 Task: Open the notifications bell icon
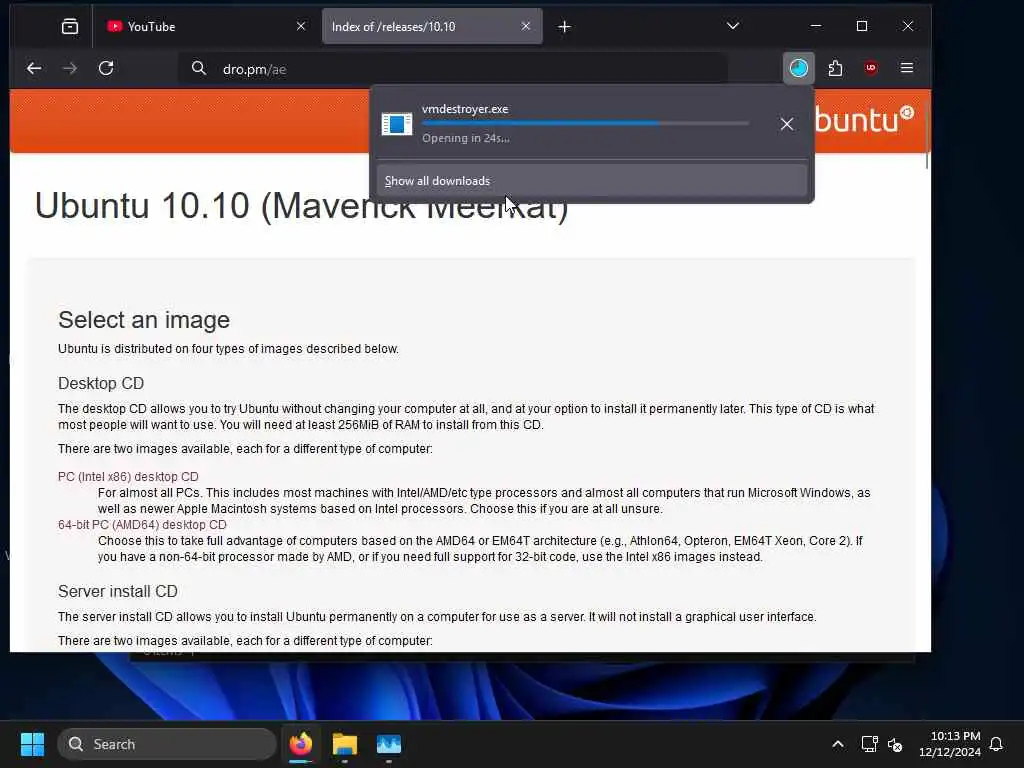pyautogui.click(x=997, y=744)
